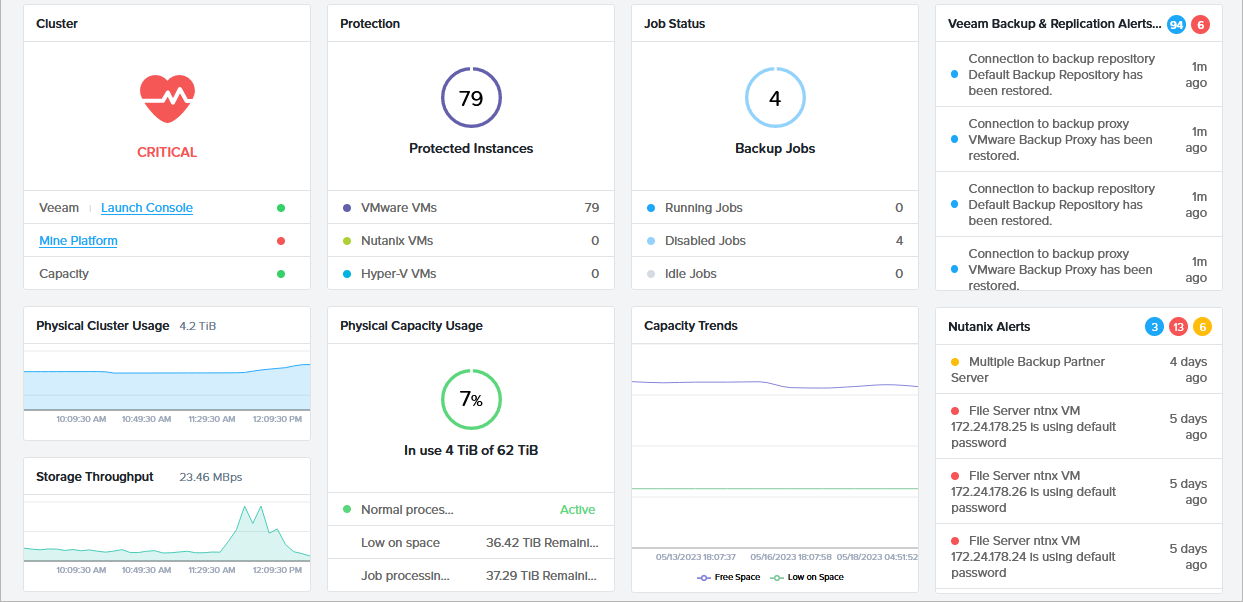Click the Protected Instances label
Viewport: 1243px width, 602px height.
tap(471, 149)
